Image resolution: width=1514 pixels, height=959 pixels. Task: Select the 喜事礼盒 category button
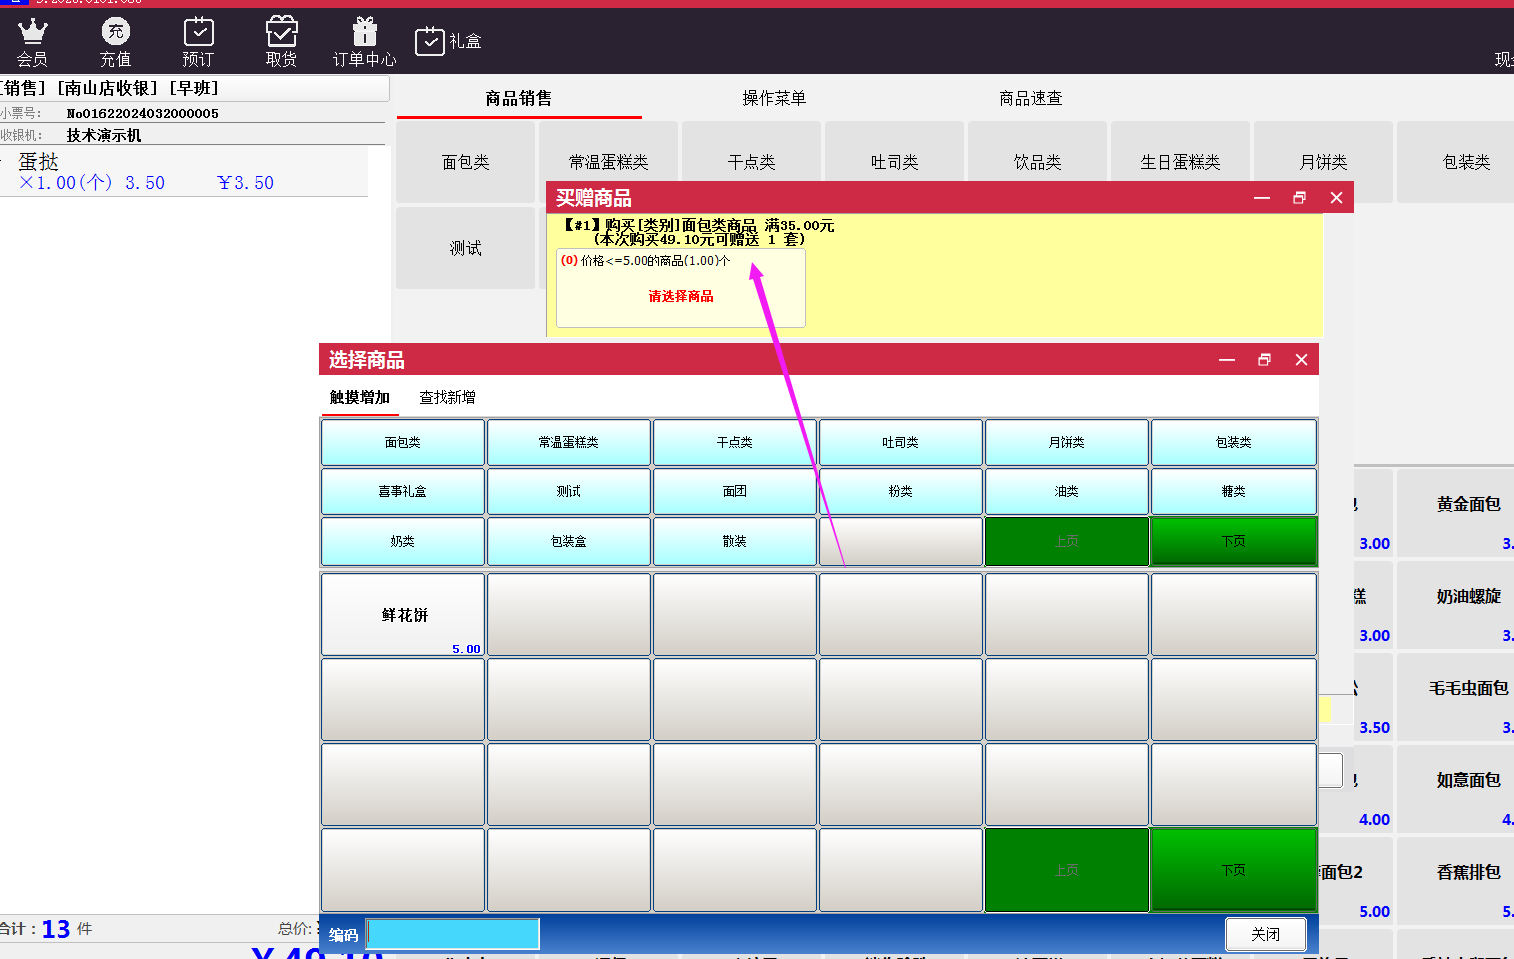tap(403, 491)
